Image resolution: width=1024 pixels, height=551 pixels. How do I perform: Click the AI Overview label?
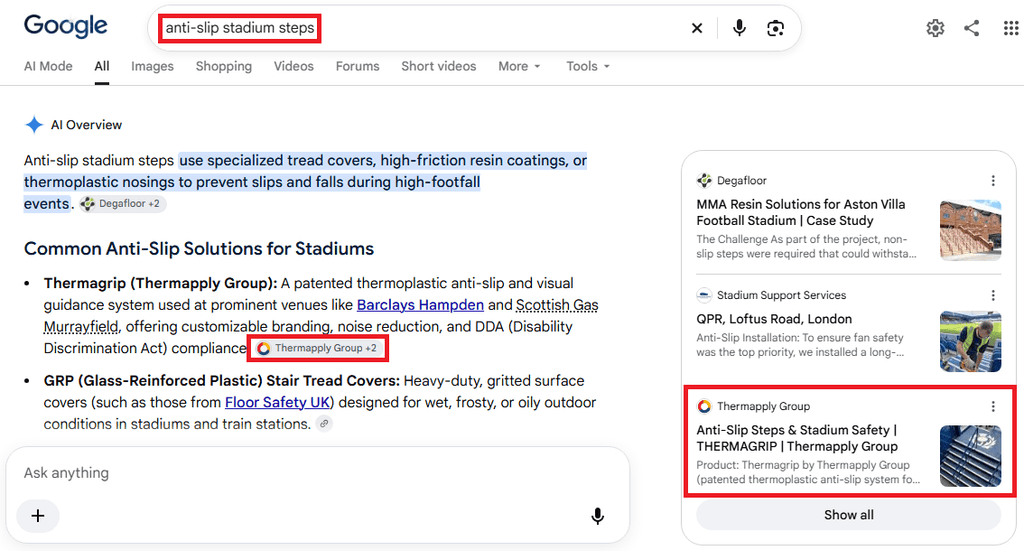coord(86,125)
